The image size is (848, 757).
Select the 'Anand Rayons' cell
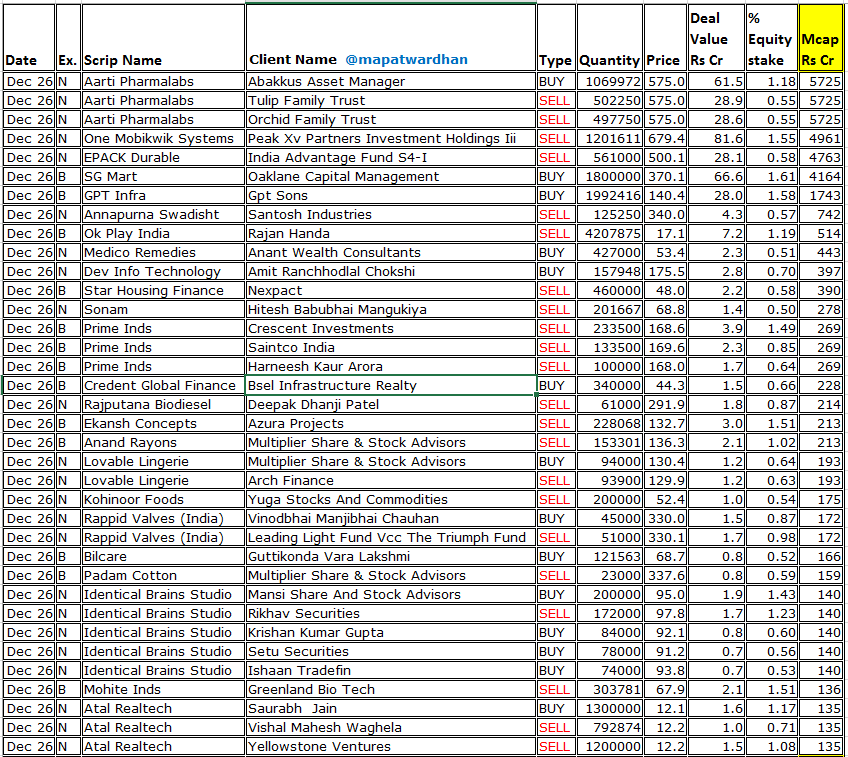tap(163, 442)
